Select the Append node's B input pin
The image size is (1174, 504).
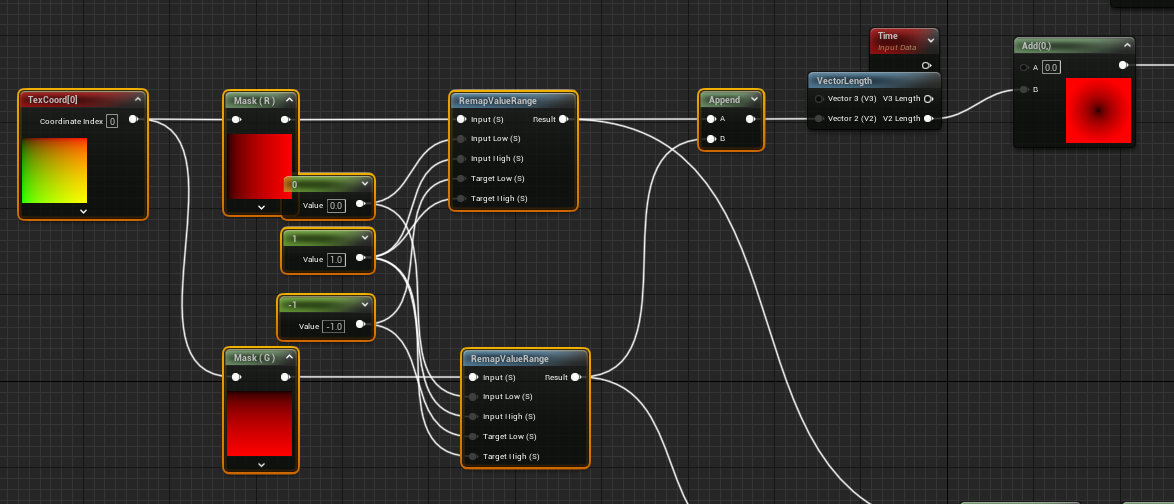(x=710, y=138)
